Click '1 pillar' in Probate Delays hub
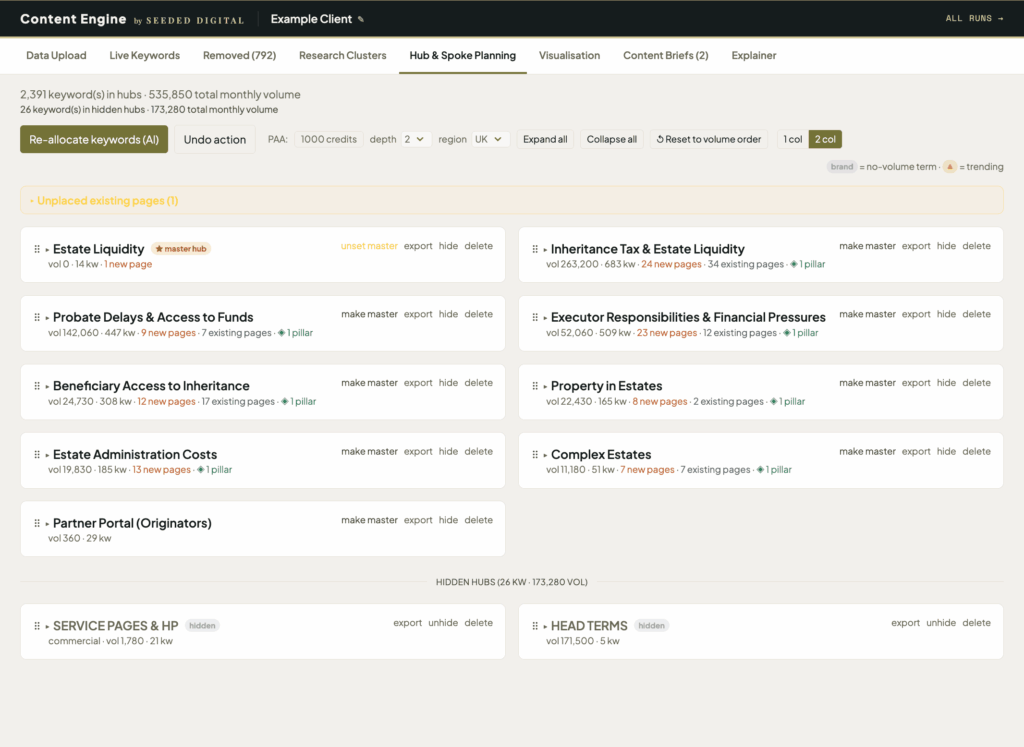The height and width of the screenshot is (747, 1024). [x=295, y=333]
